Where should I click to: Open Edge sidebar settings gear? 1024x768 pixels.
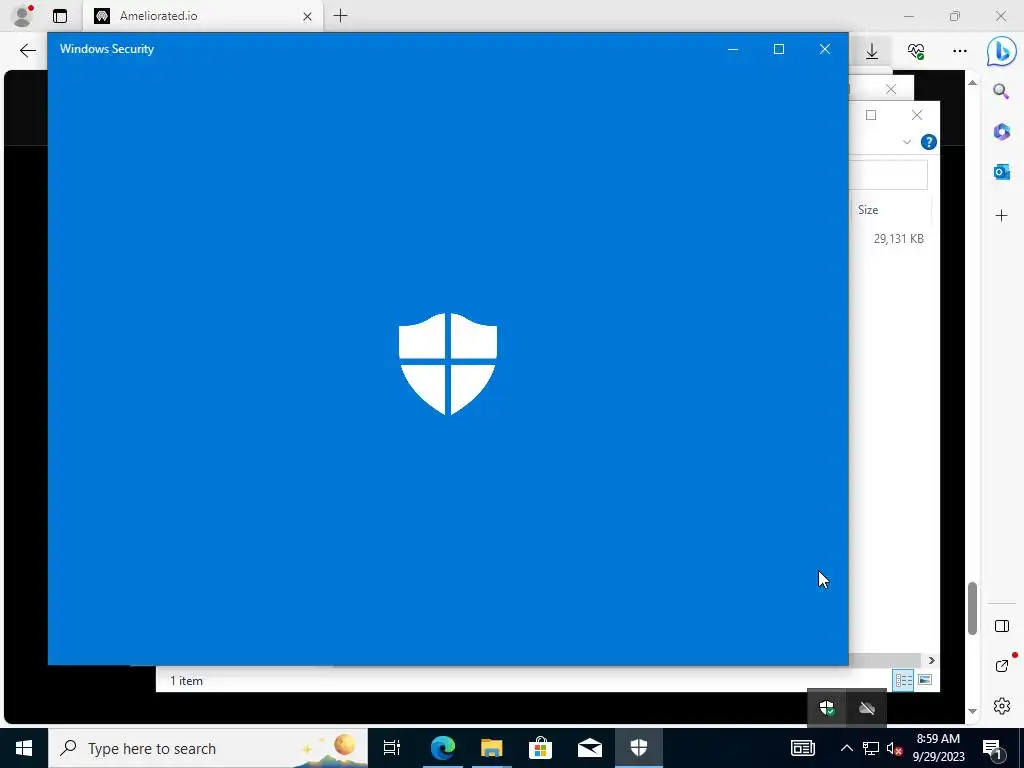point(1002,706)
